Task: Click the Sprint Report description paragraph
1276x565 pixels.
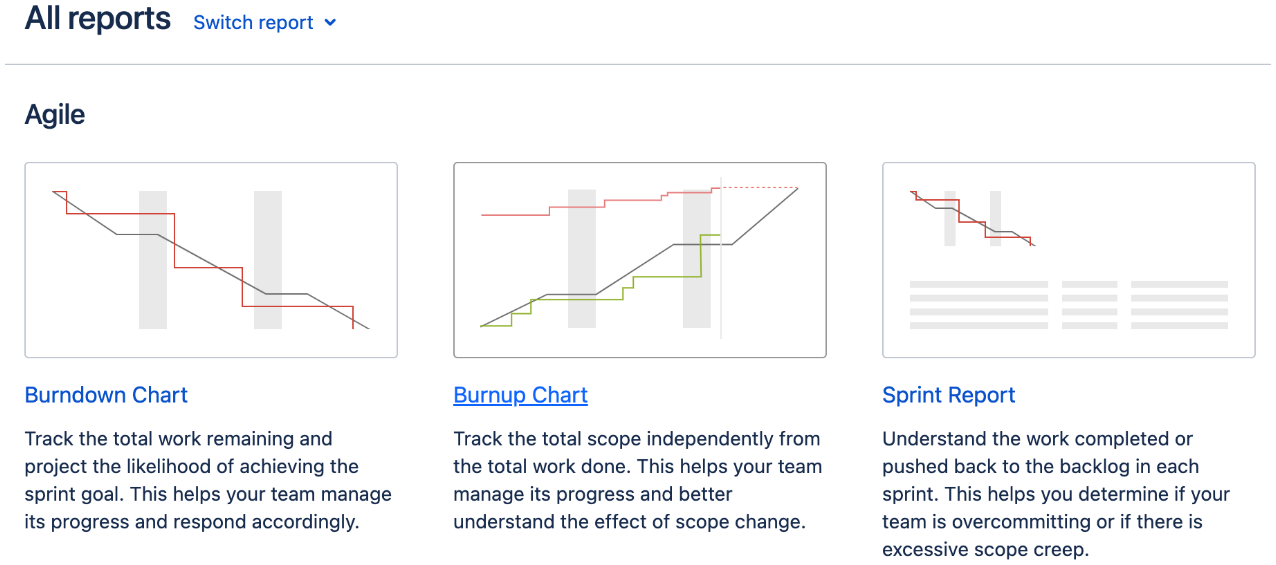Action: tap(1056, 494)
